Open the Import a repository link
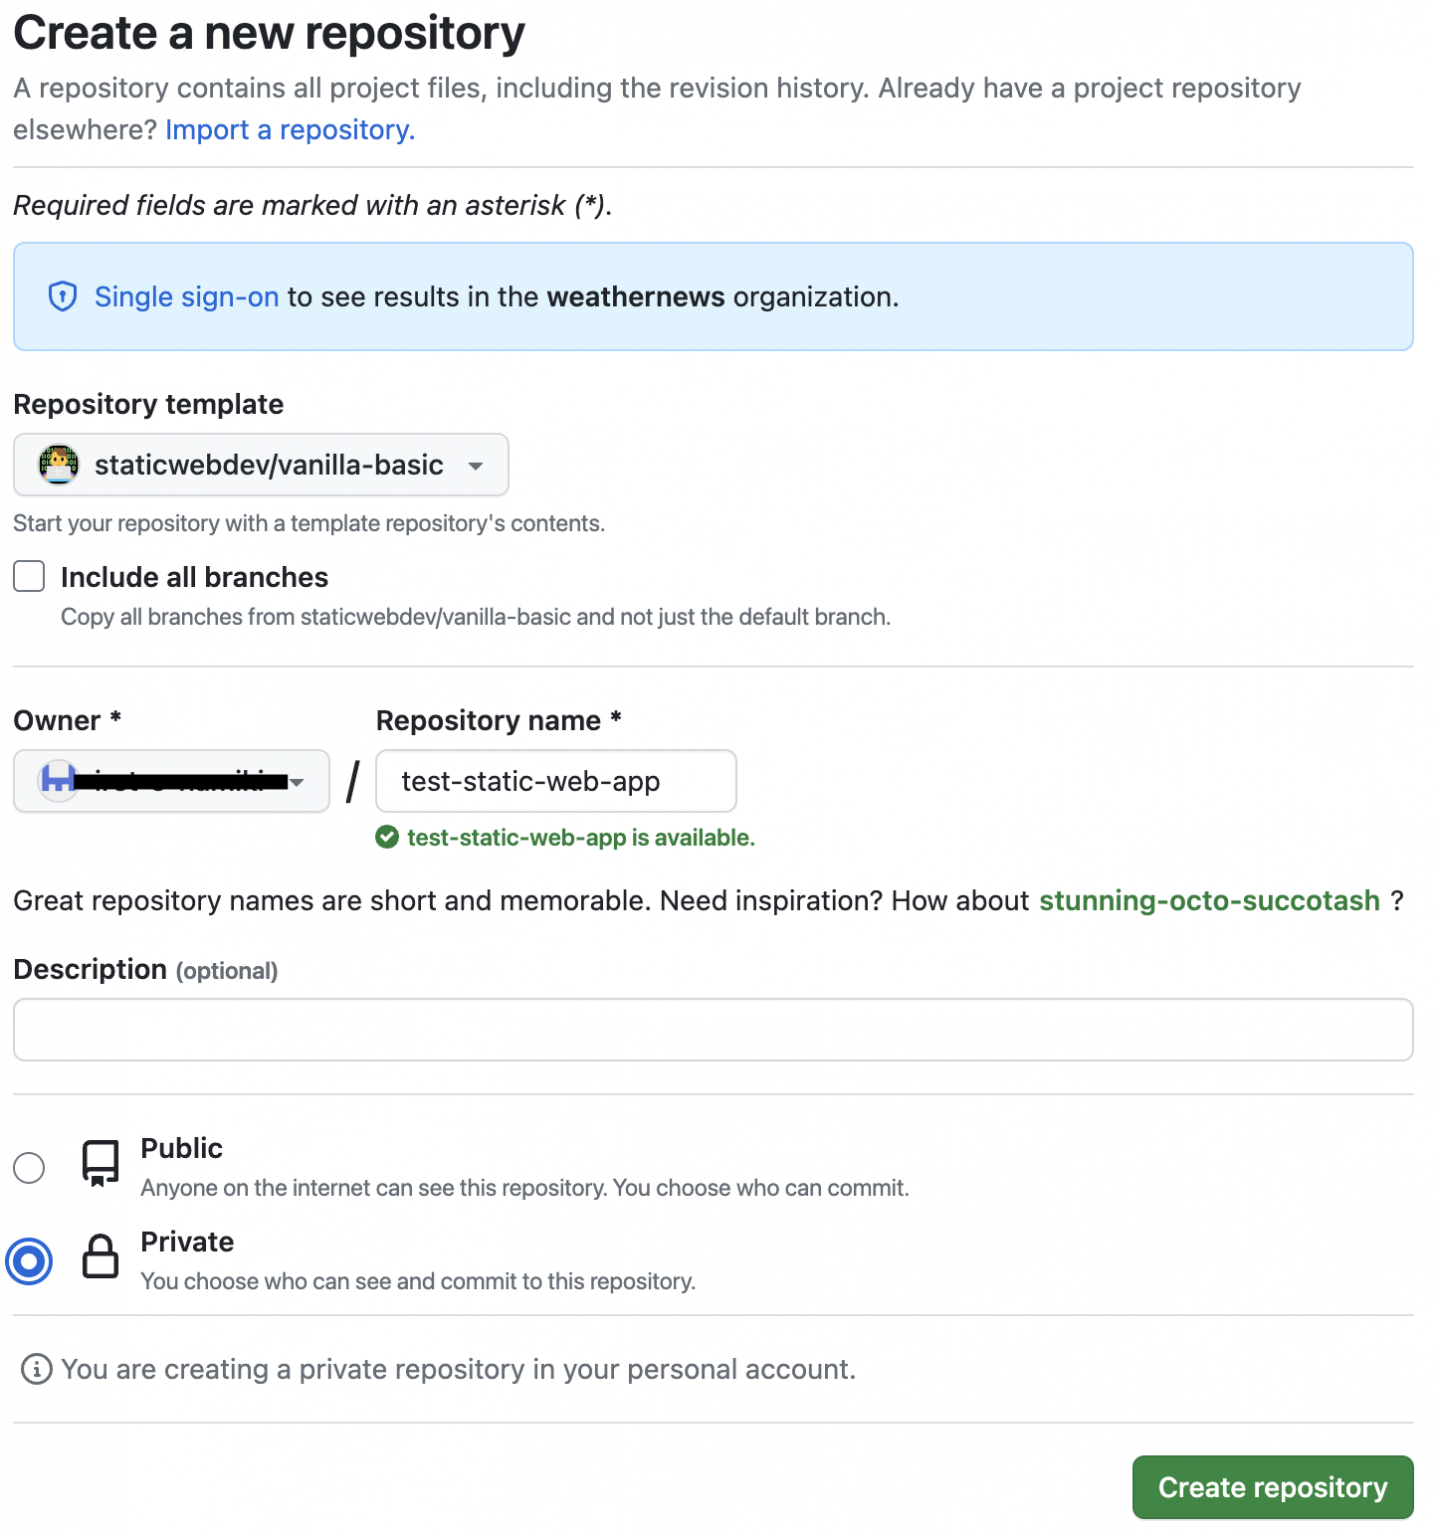 point(289,130)
